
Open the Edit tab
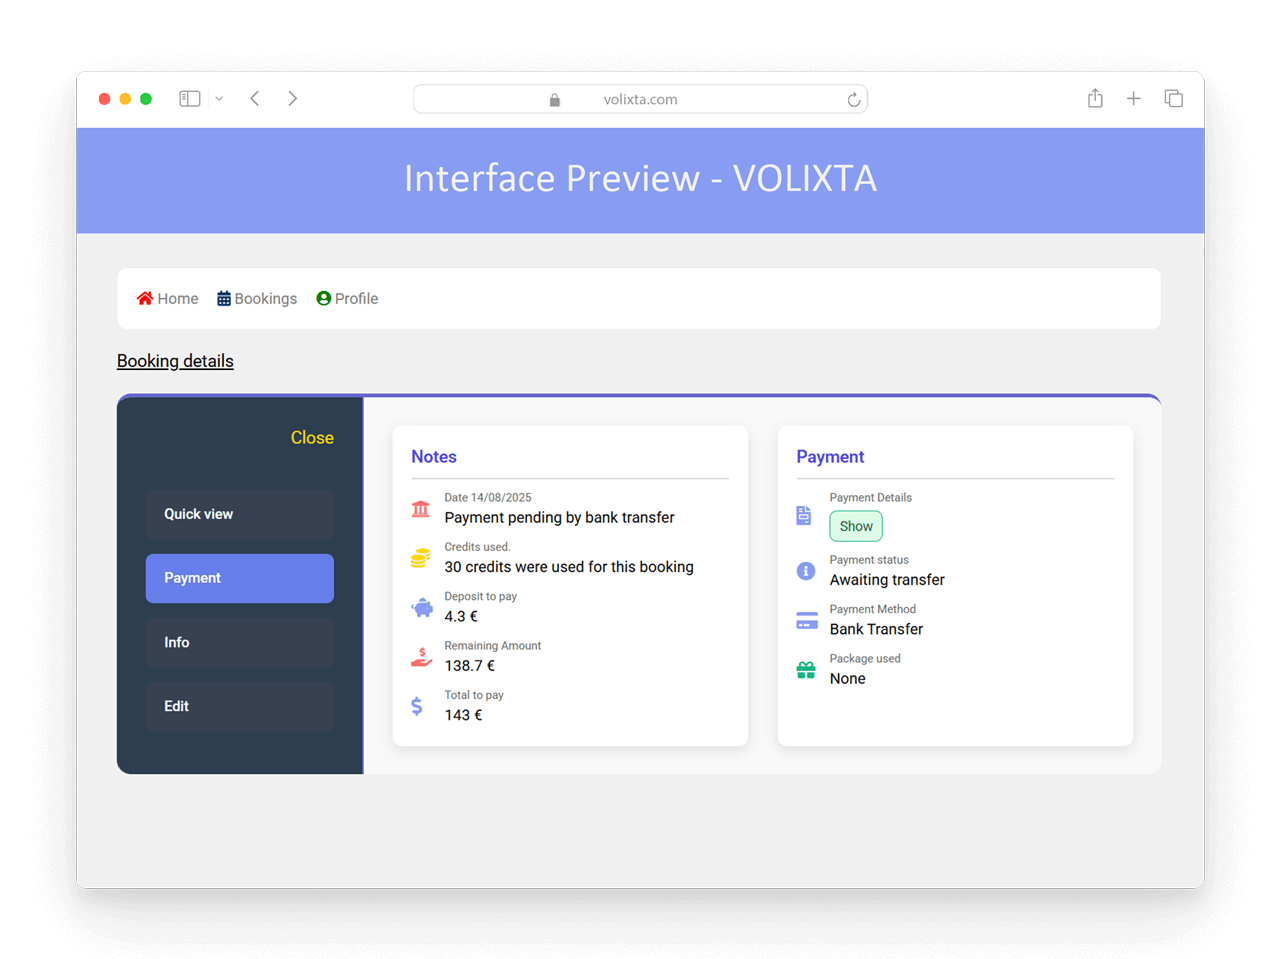tap(240, 706)
